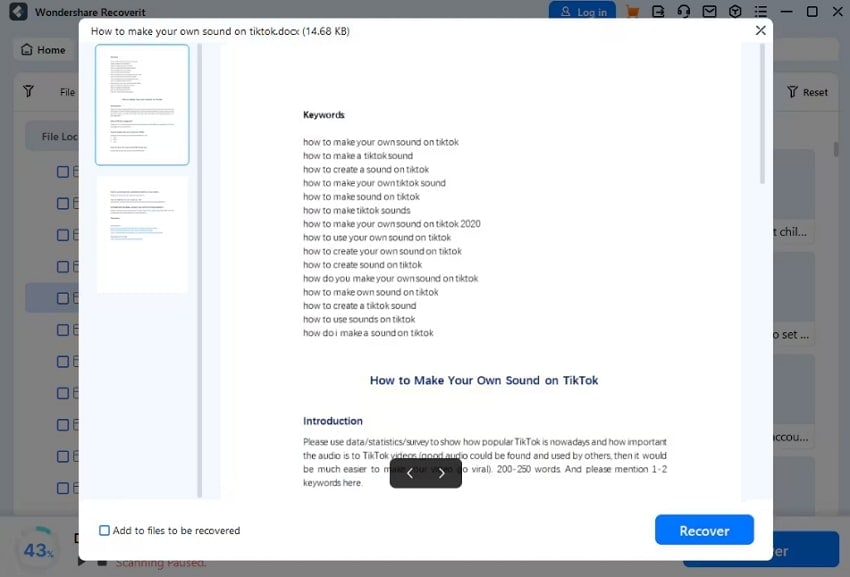The image size is (850, 577).
Task: Click the Introduction heading in preview
Action: click(x=333, y=421)
